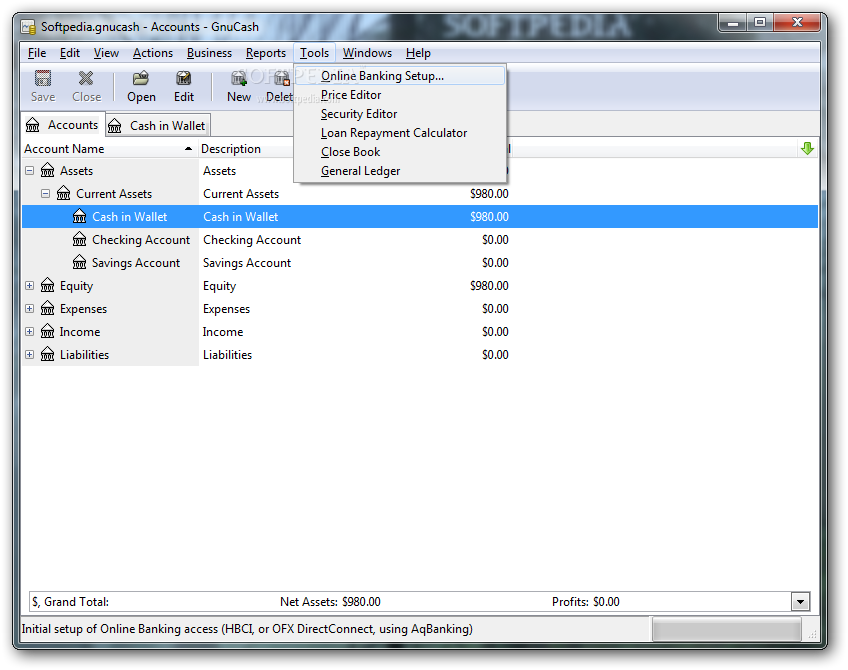
Task: Click the window resize grip in status bar
Action: (812, 635)
